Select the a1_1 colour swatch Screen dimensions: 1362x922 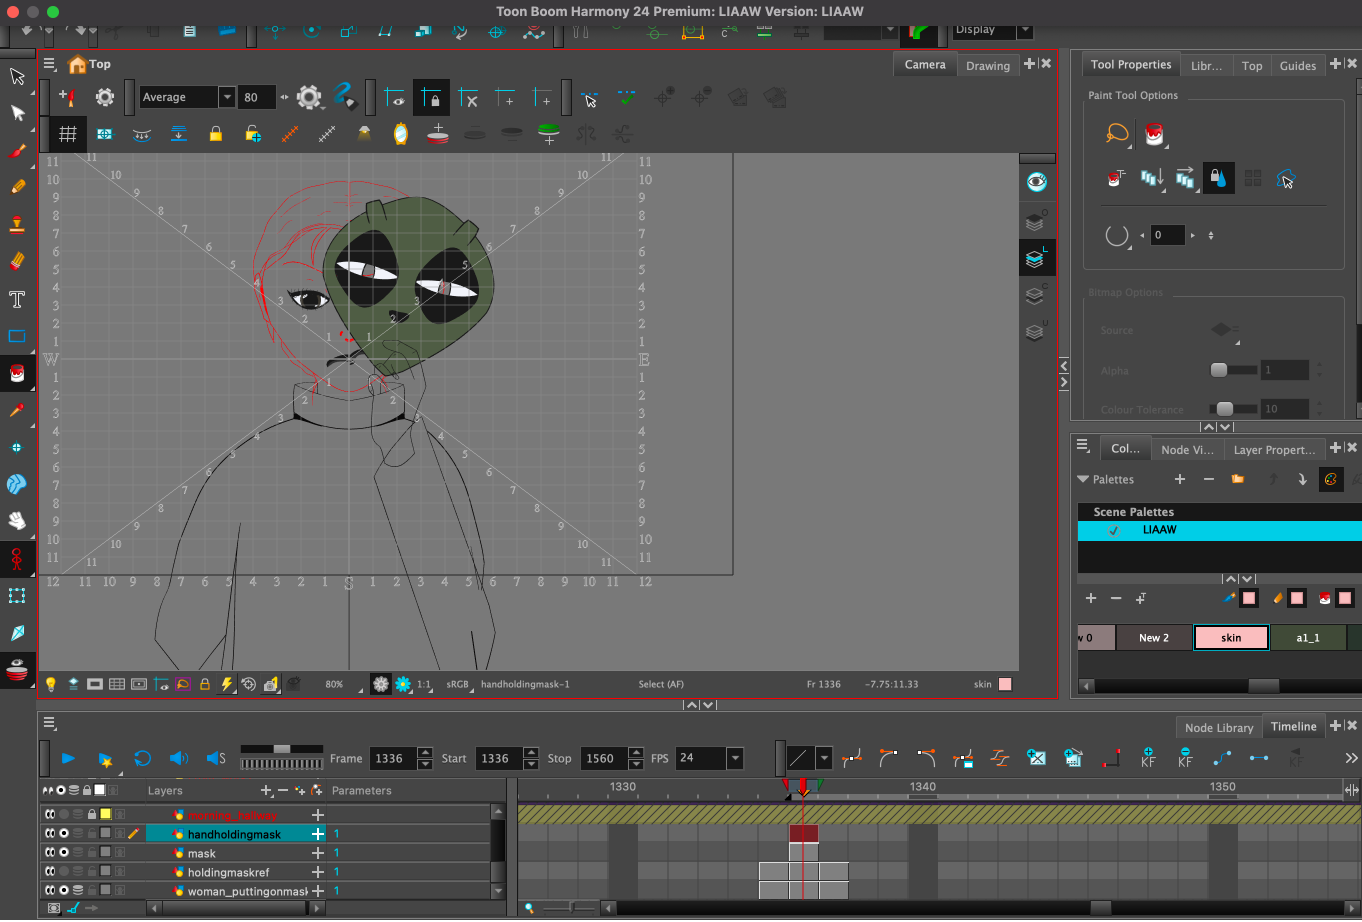click(1308, 637)
